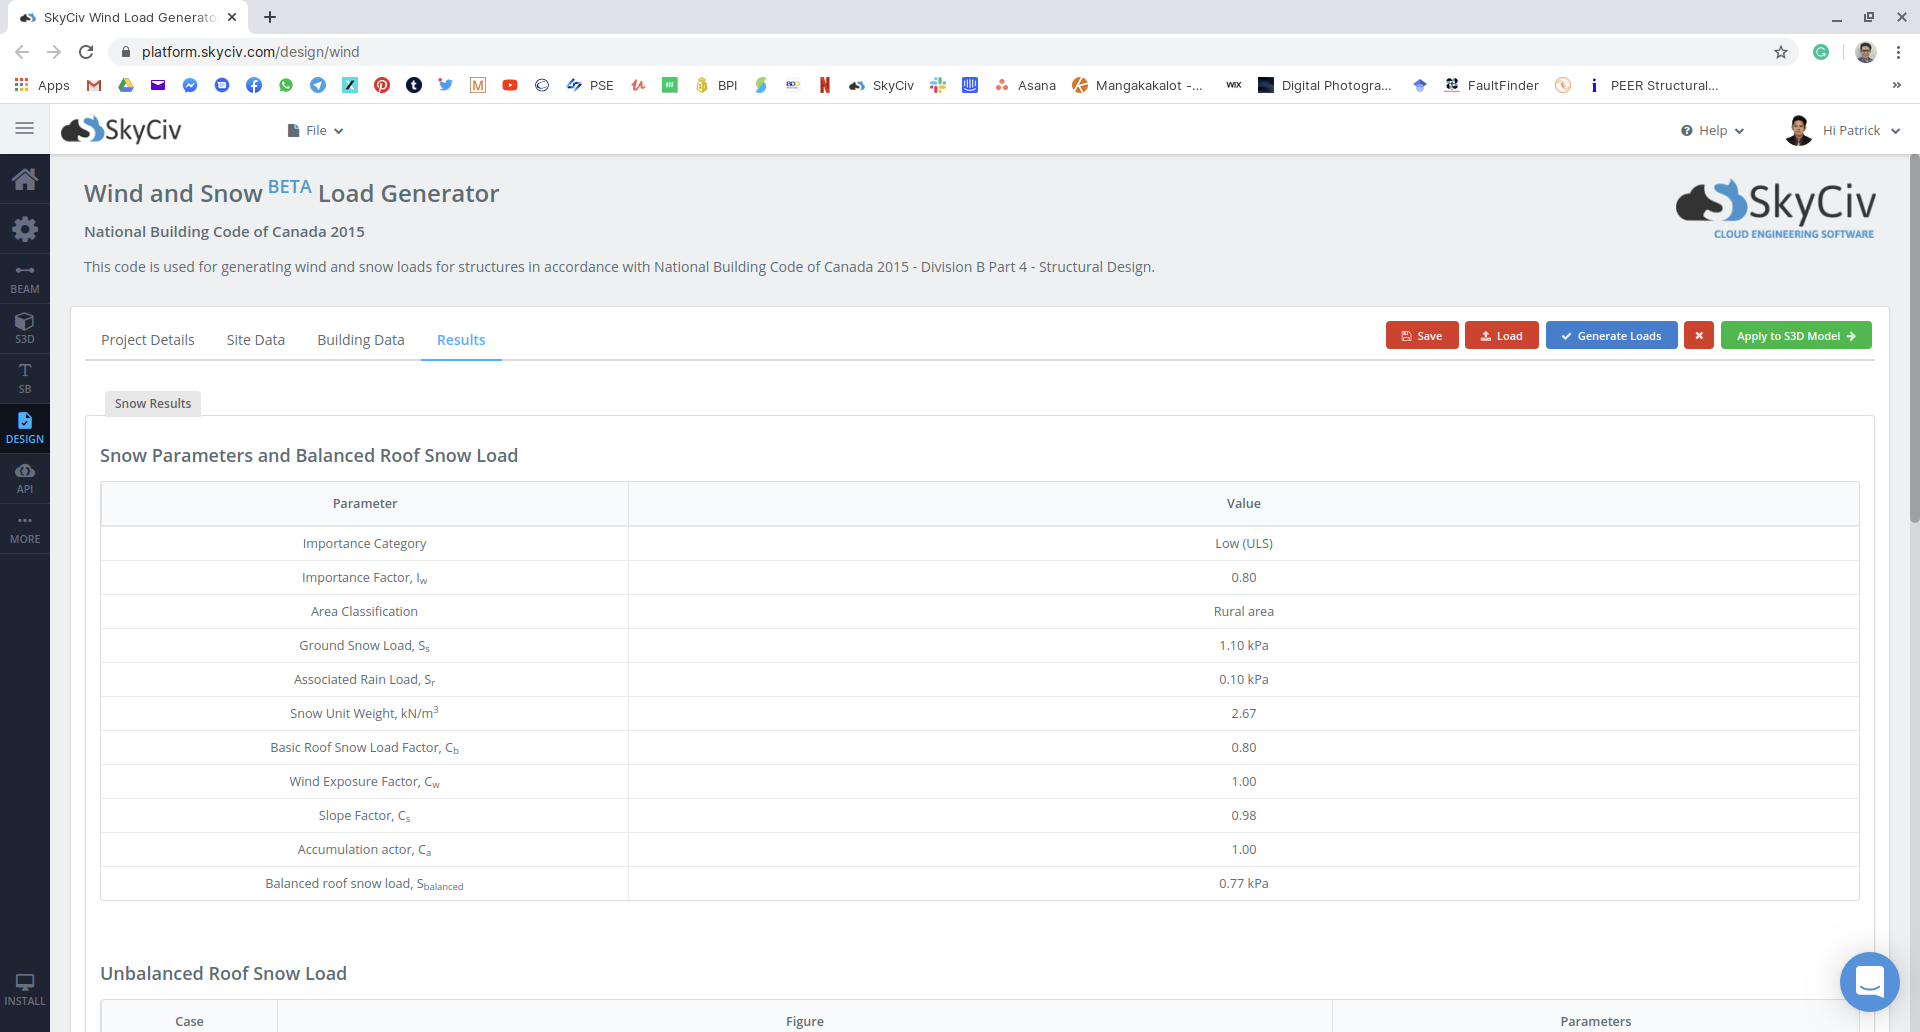
Task: Go to SkyCiv home dashboard icon
Action: click(x=25, y=179)
